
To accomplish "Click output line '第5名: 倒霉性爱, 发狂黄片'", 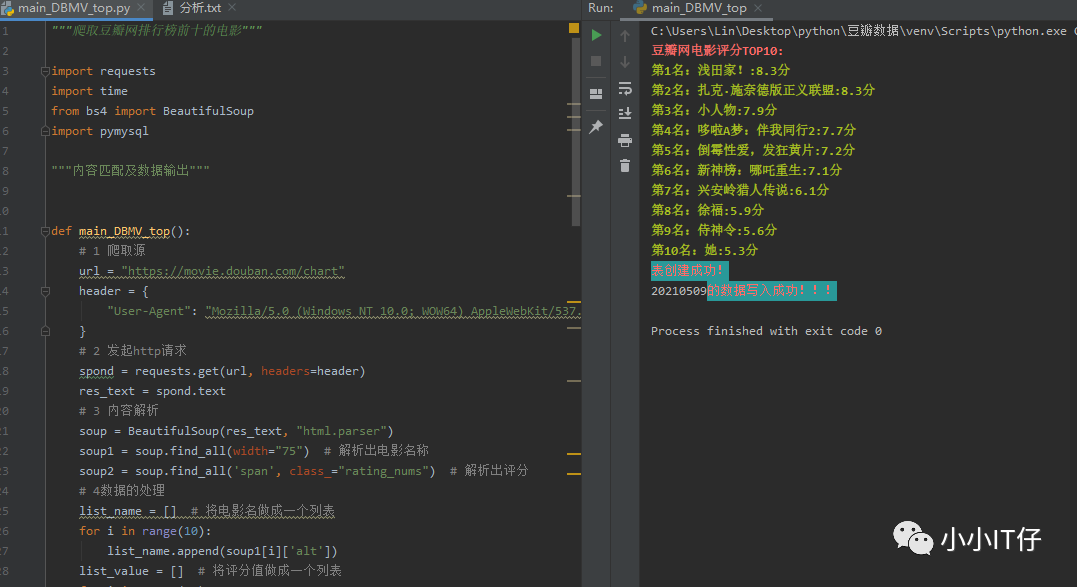I will click(x=753, y=150).
